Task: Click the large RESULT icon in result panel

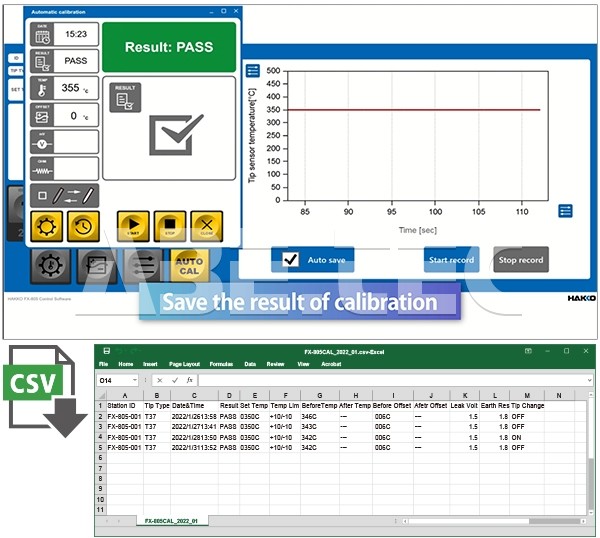Action: point(125,98)
